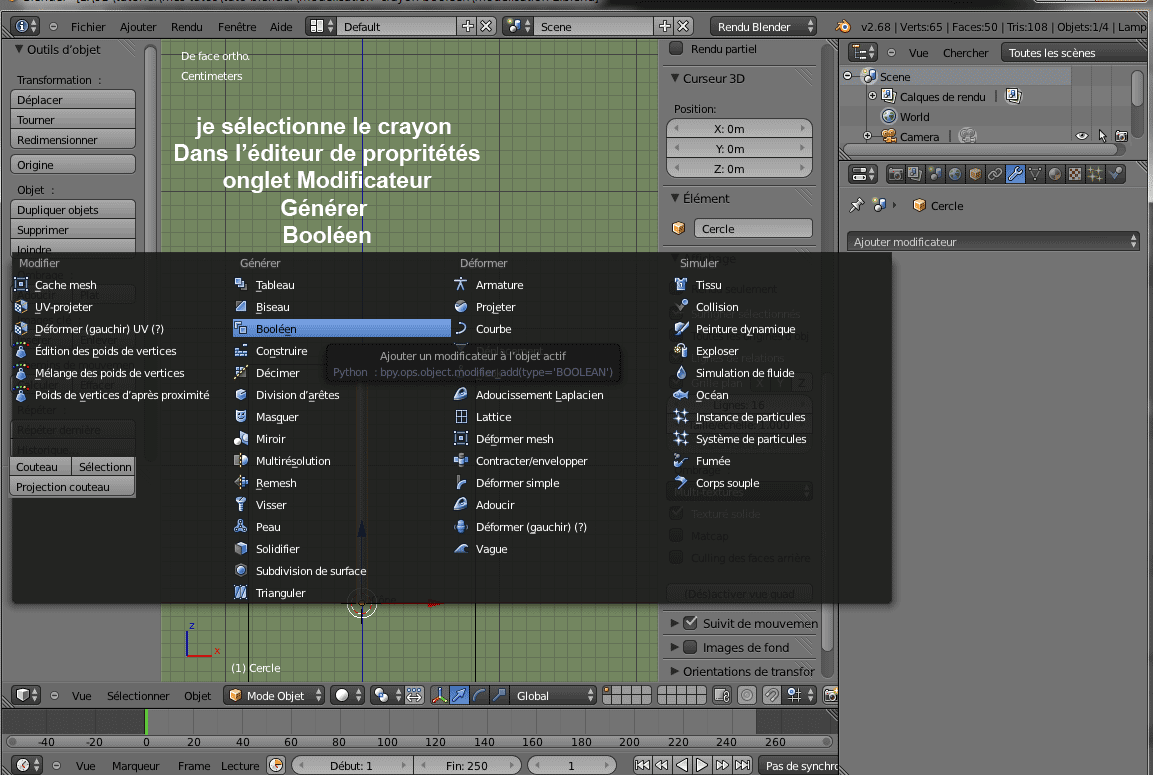Screen dimensions: 1153x775
Task: Open the Render Layers properties tab
Action: pos(915,174)
